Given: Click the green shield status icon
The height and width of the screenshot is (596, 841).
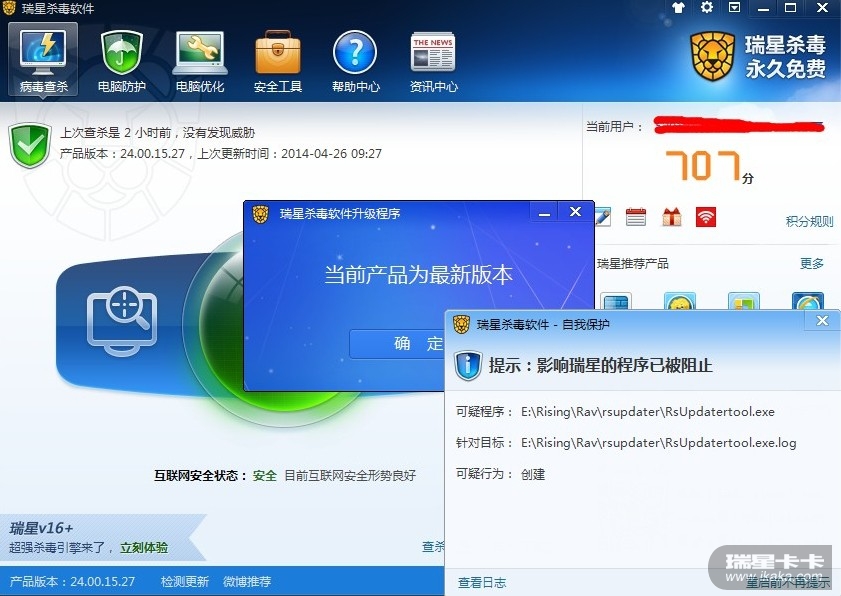Looking at the screenshot, I should click(30, 145).
